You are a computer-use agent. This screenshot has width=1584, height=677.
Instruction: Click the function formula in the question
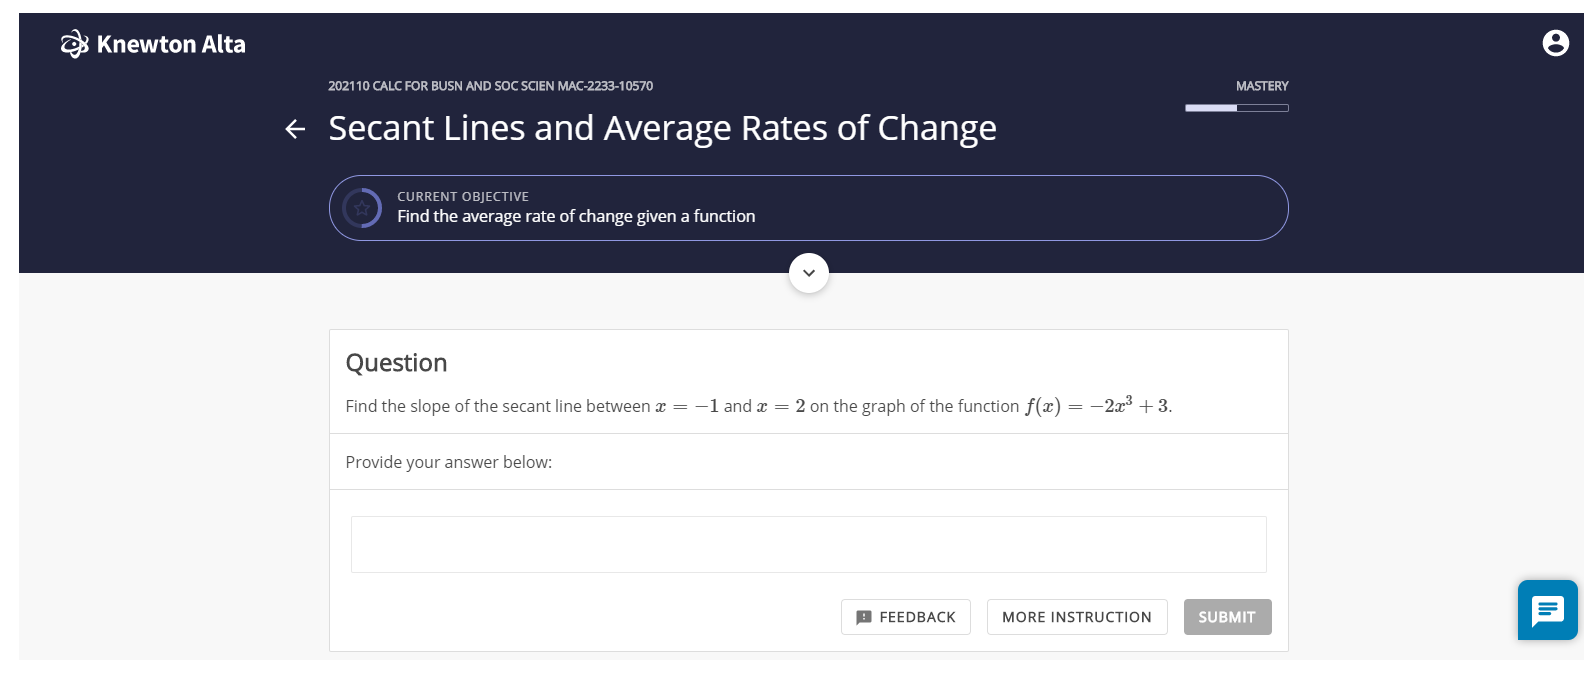coord(1097,405)
